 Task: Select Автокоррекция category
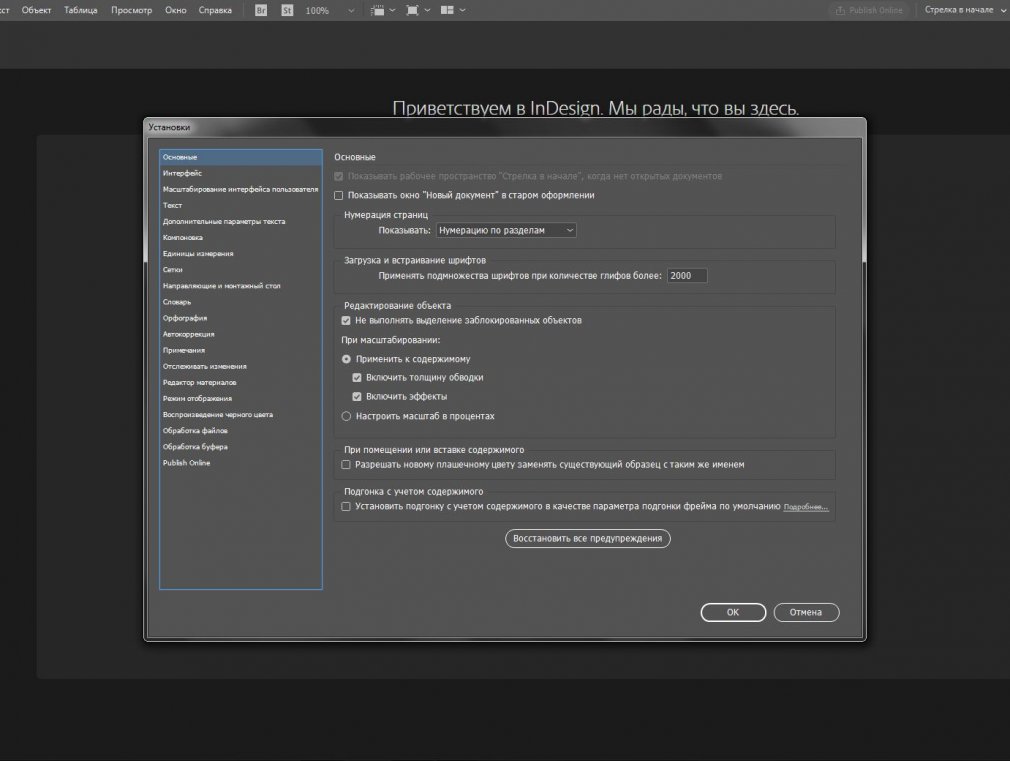241,334
